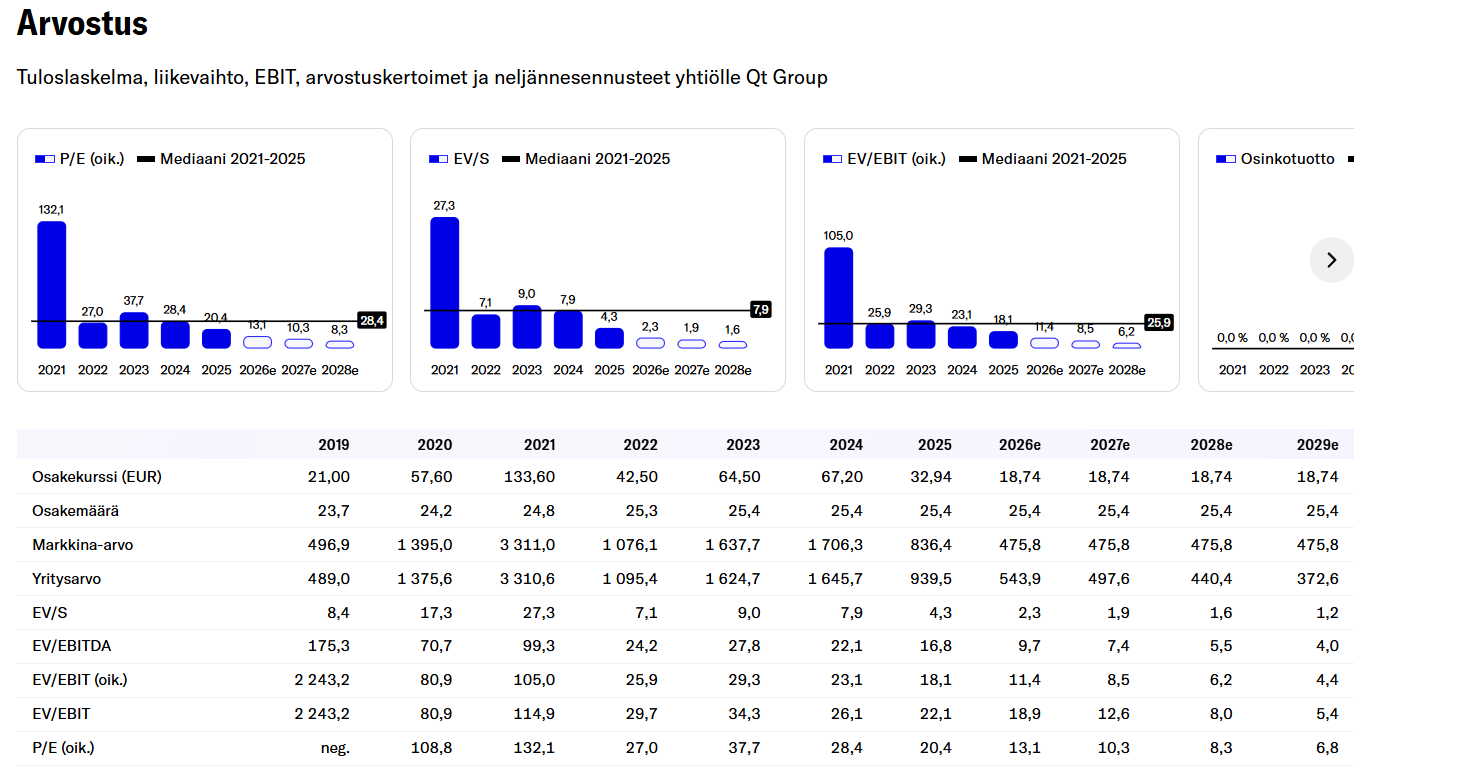The image size is (1463, 770).
Task: Click the 28,4 median badge on P/E chart
Action: [x=372, y=321]
